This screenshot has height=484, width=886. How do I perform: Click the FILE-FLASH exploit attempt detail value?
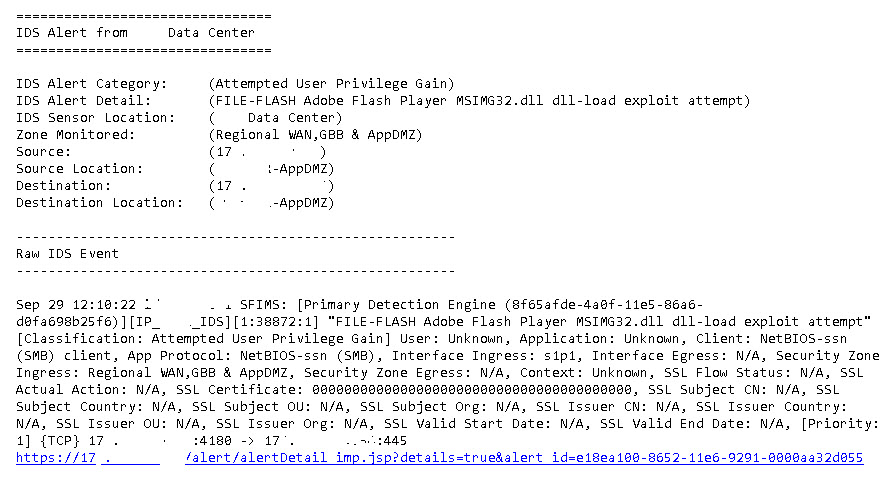pyautogui.click(x=479, y=100)
